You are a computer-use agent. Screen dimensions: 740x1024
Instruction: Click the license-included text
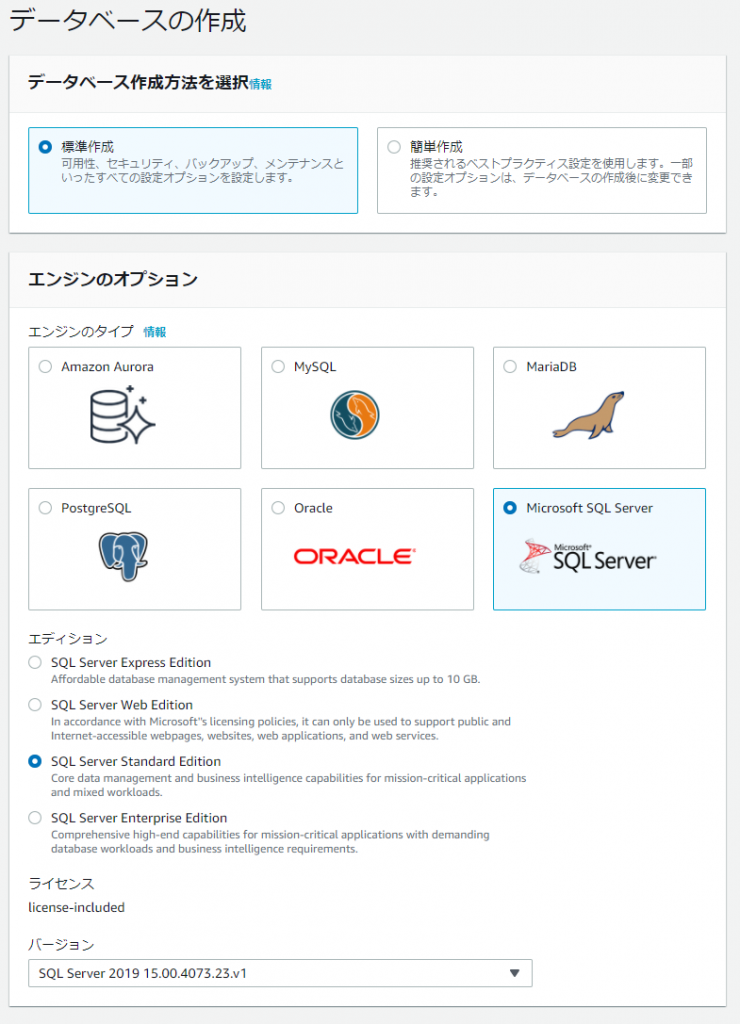(76, 907)
